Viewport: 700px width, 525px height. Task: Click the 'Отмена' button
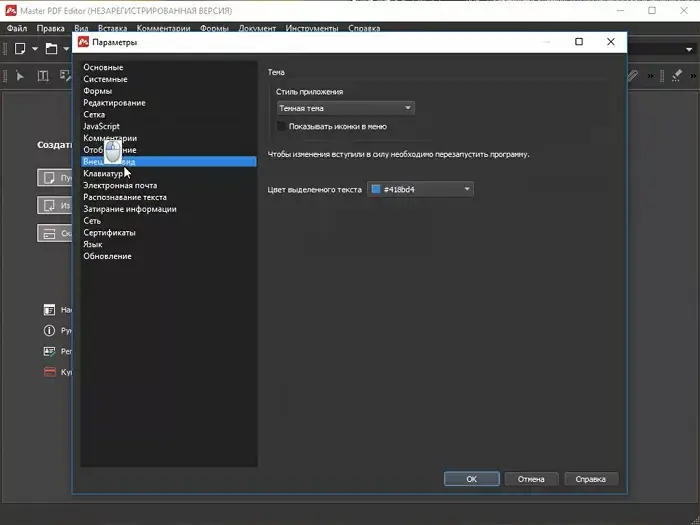[x=531, y=479]
